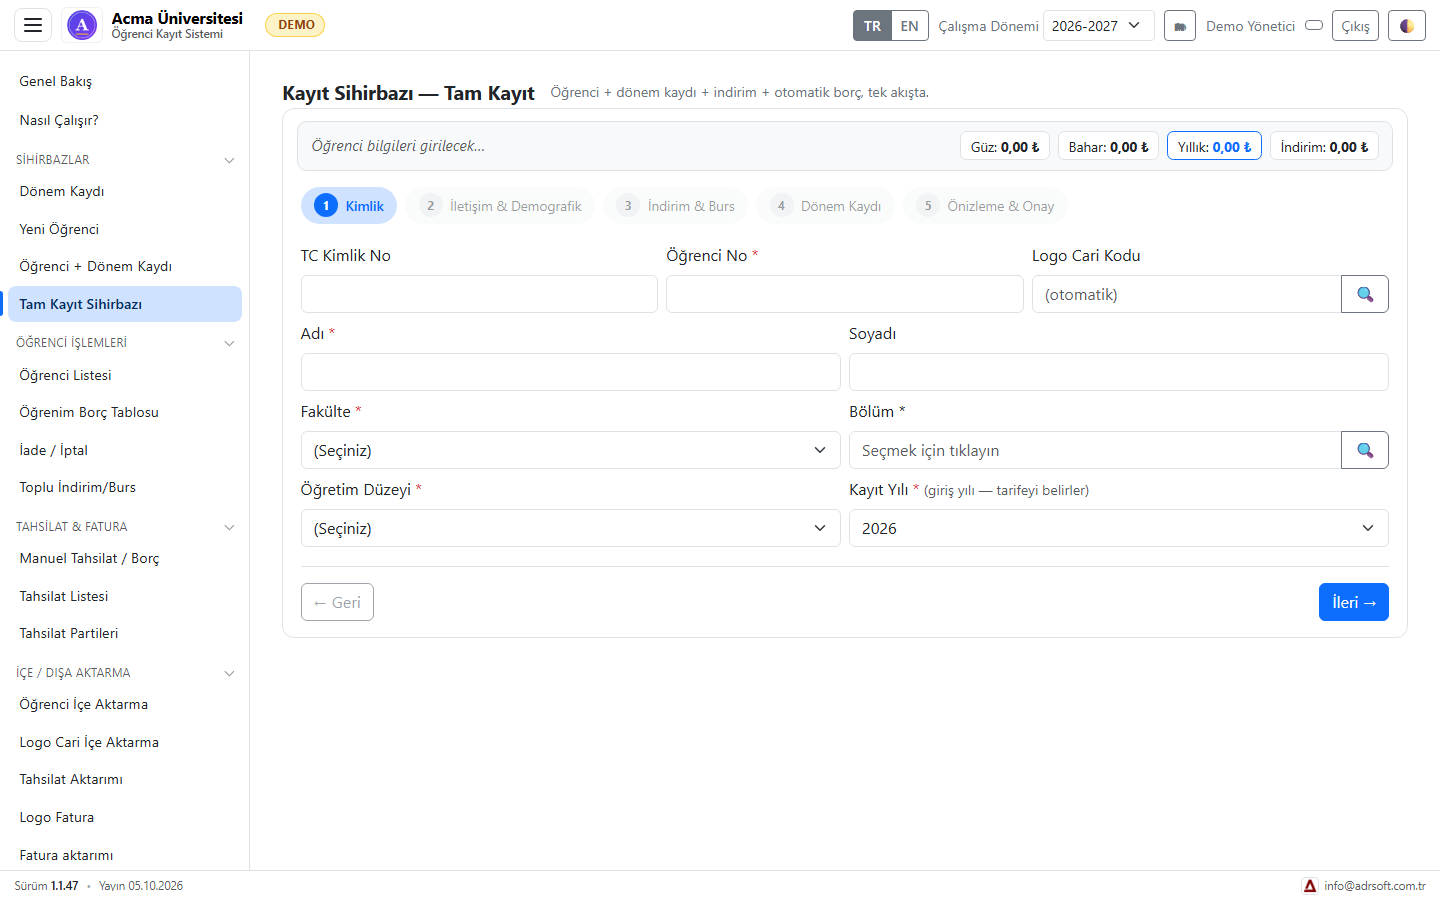The image size is (1440, 900).
Task: Open the info@adrsoft.com.tr link
Action: 1375,886
